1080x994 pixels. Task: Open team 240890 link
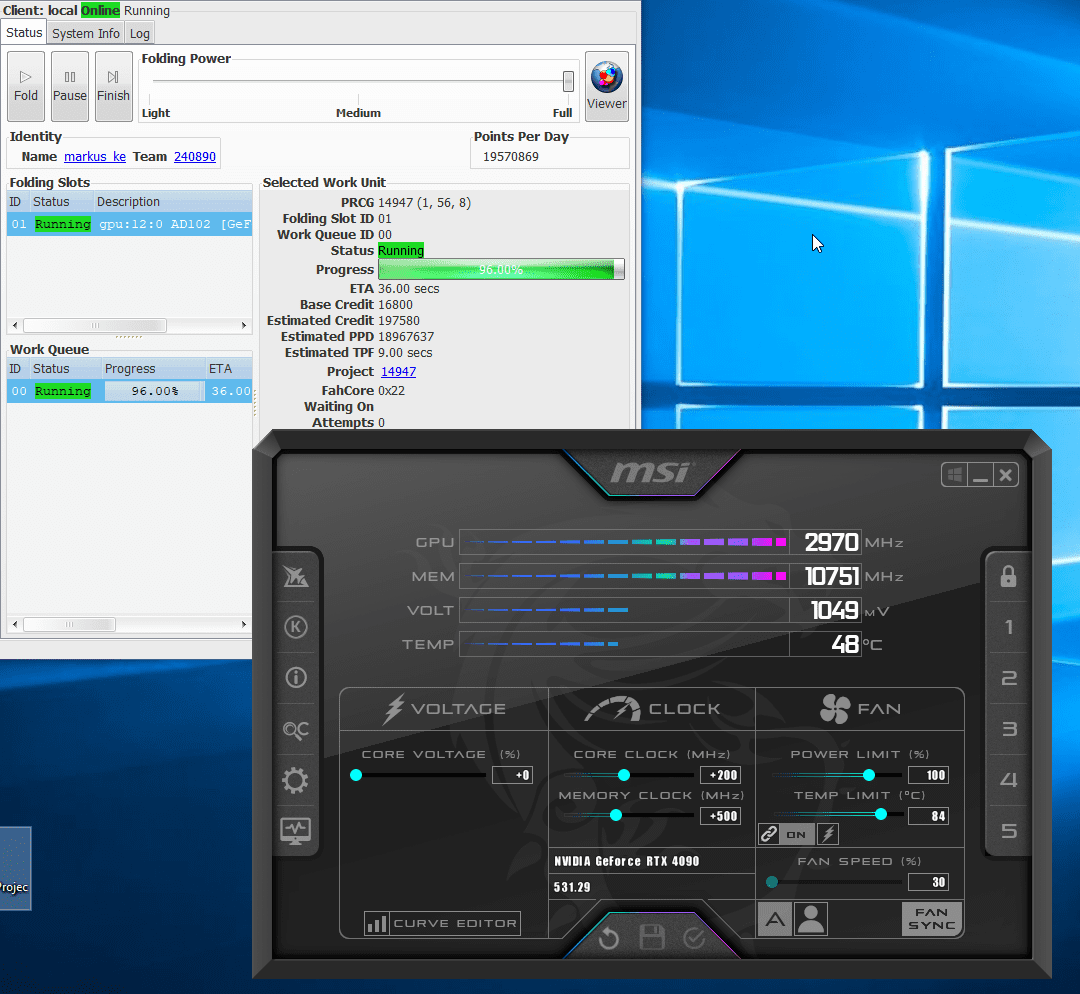click(195, 156)
